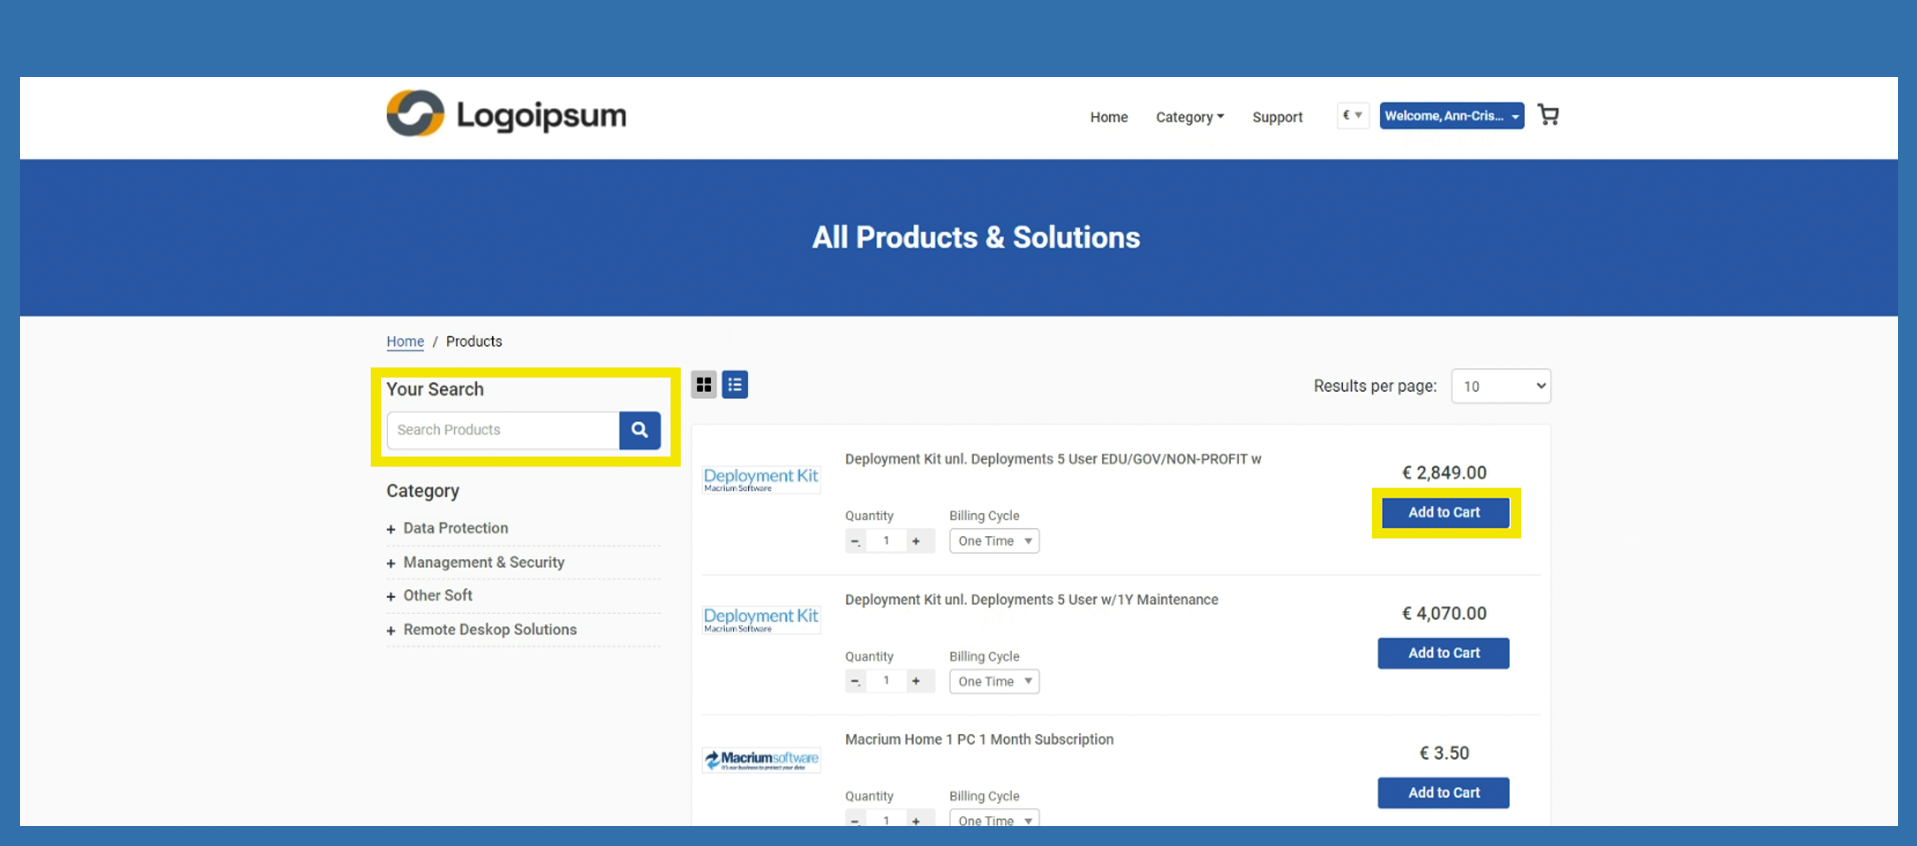This screenshot has width=1917, height=846.
Task: Switch to grid view layout
Action: pos(704,385)
